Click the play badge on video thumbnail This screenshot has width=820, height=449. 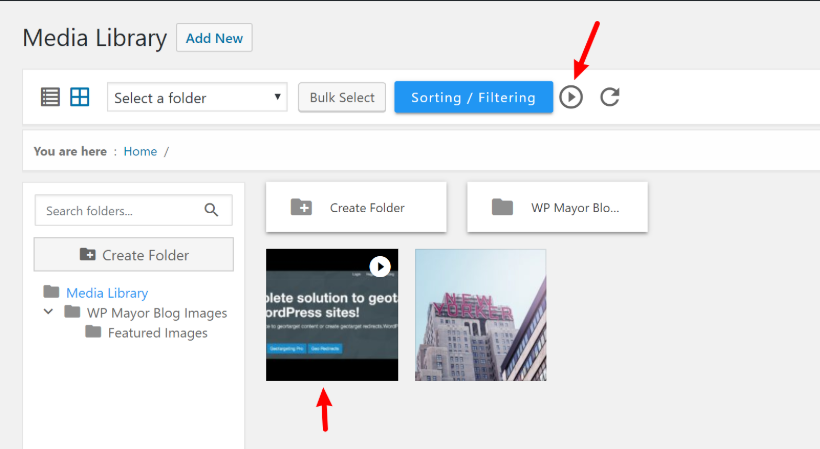click(380, 267)
